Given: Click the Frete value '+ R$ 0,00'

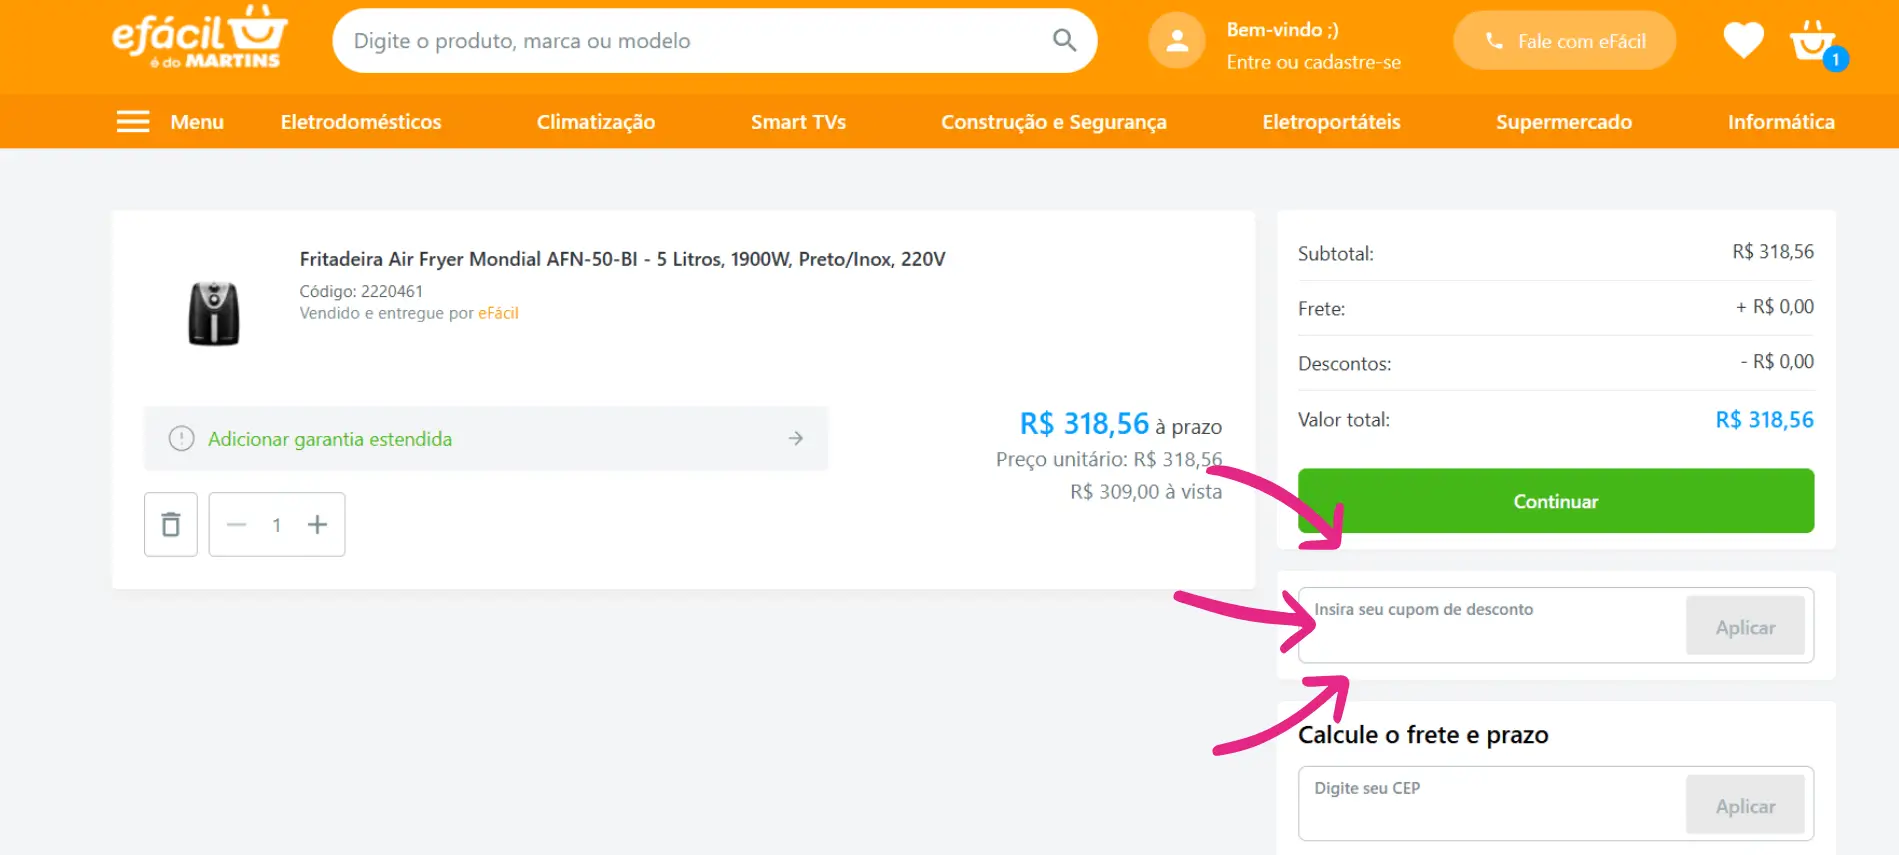Looking at the screenshot, I should tap(1774, 307).
